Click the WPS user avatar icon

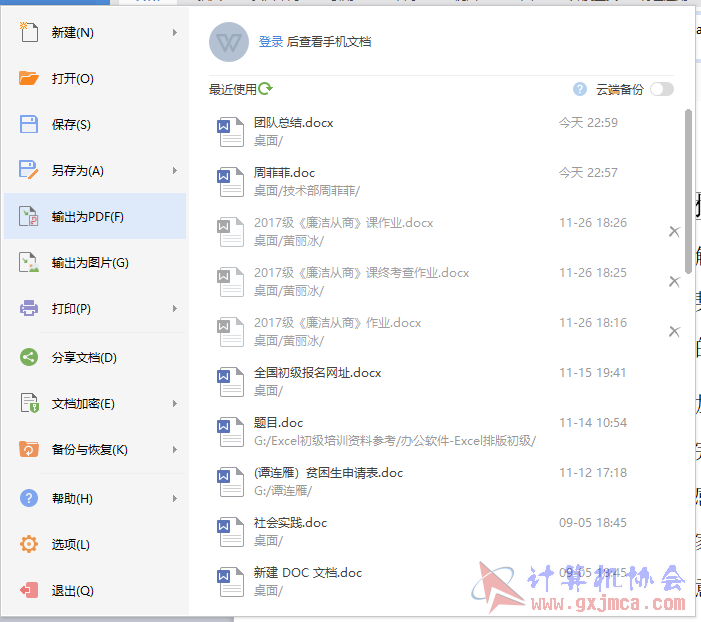[229, 42]
